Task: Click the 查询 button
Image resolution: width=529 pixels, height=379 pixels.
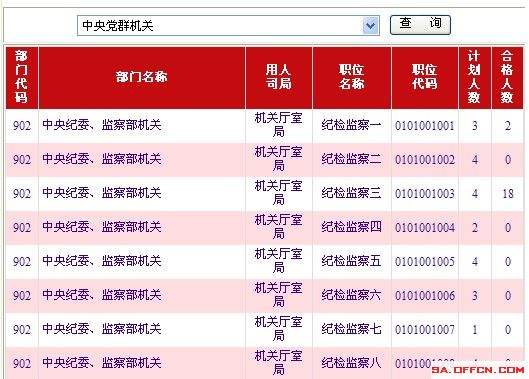Action: point(420,25)
